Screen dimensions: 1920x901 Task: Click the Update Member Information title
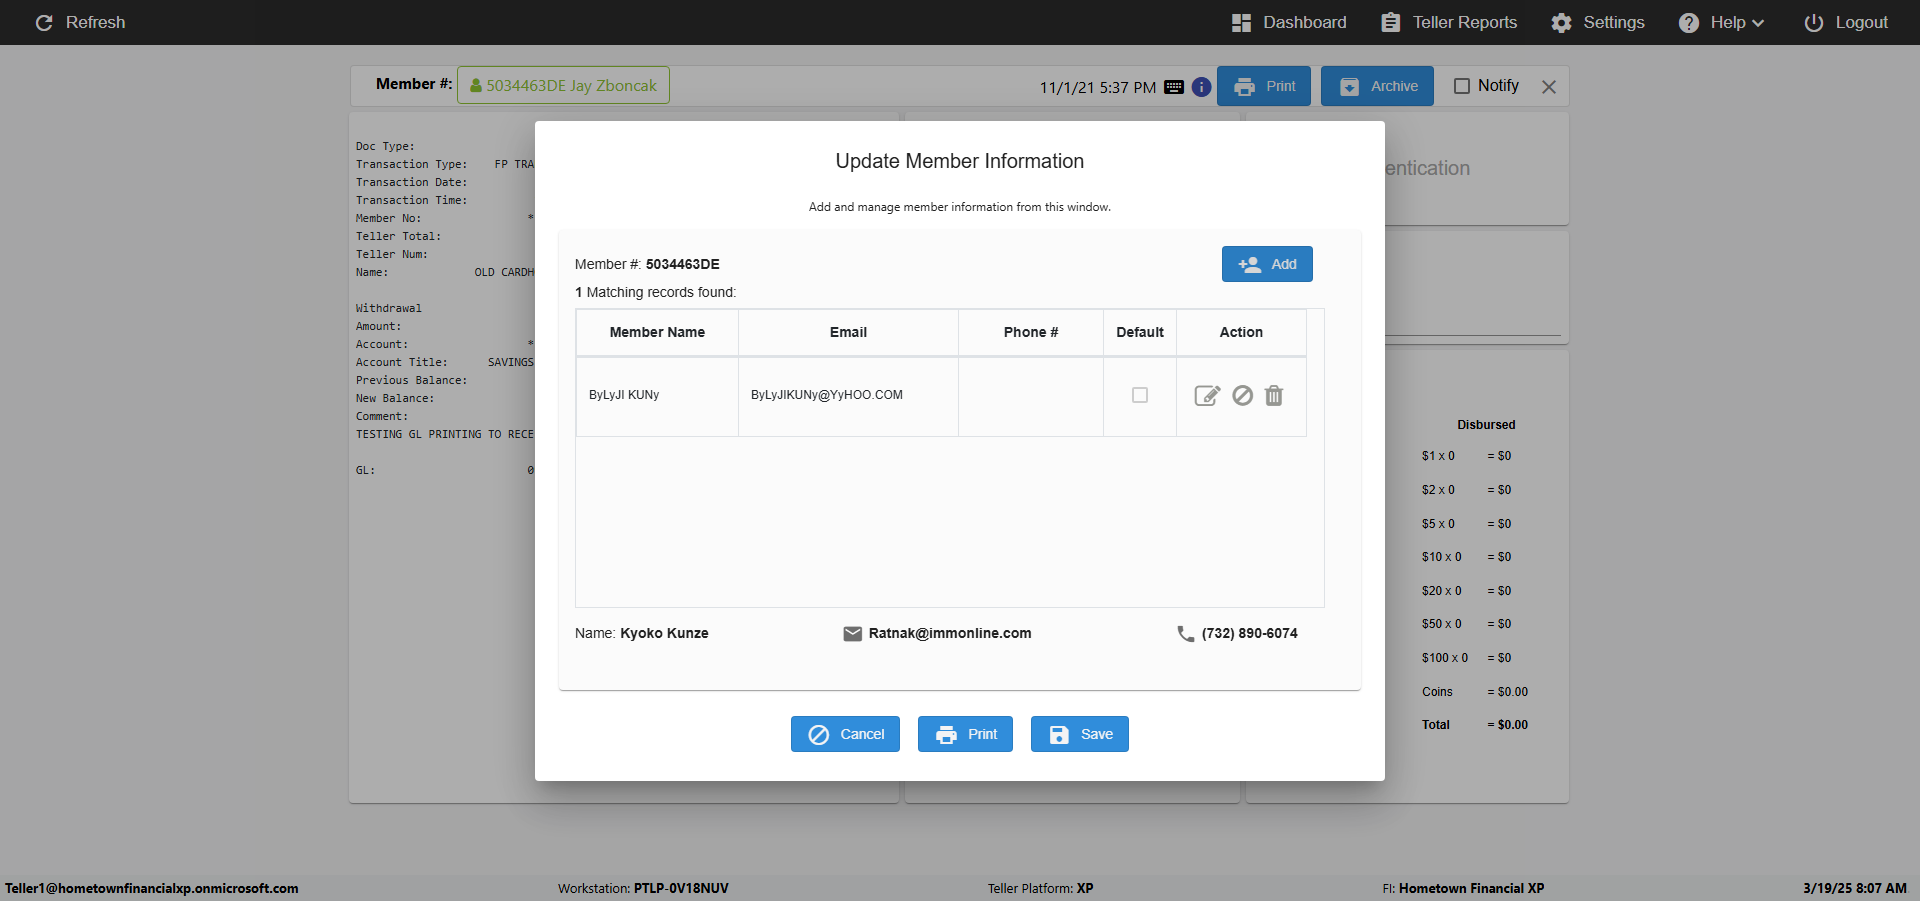pos(960,161)
